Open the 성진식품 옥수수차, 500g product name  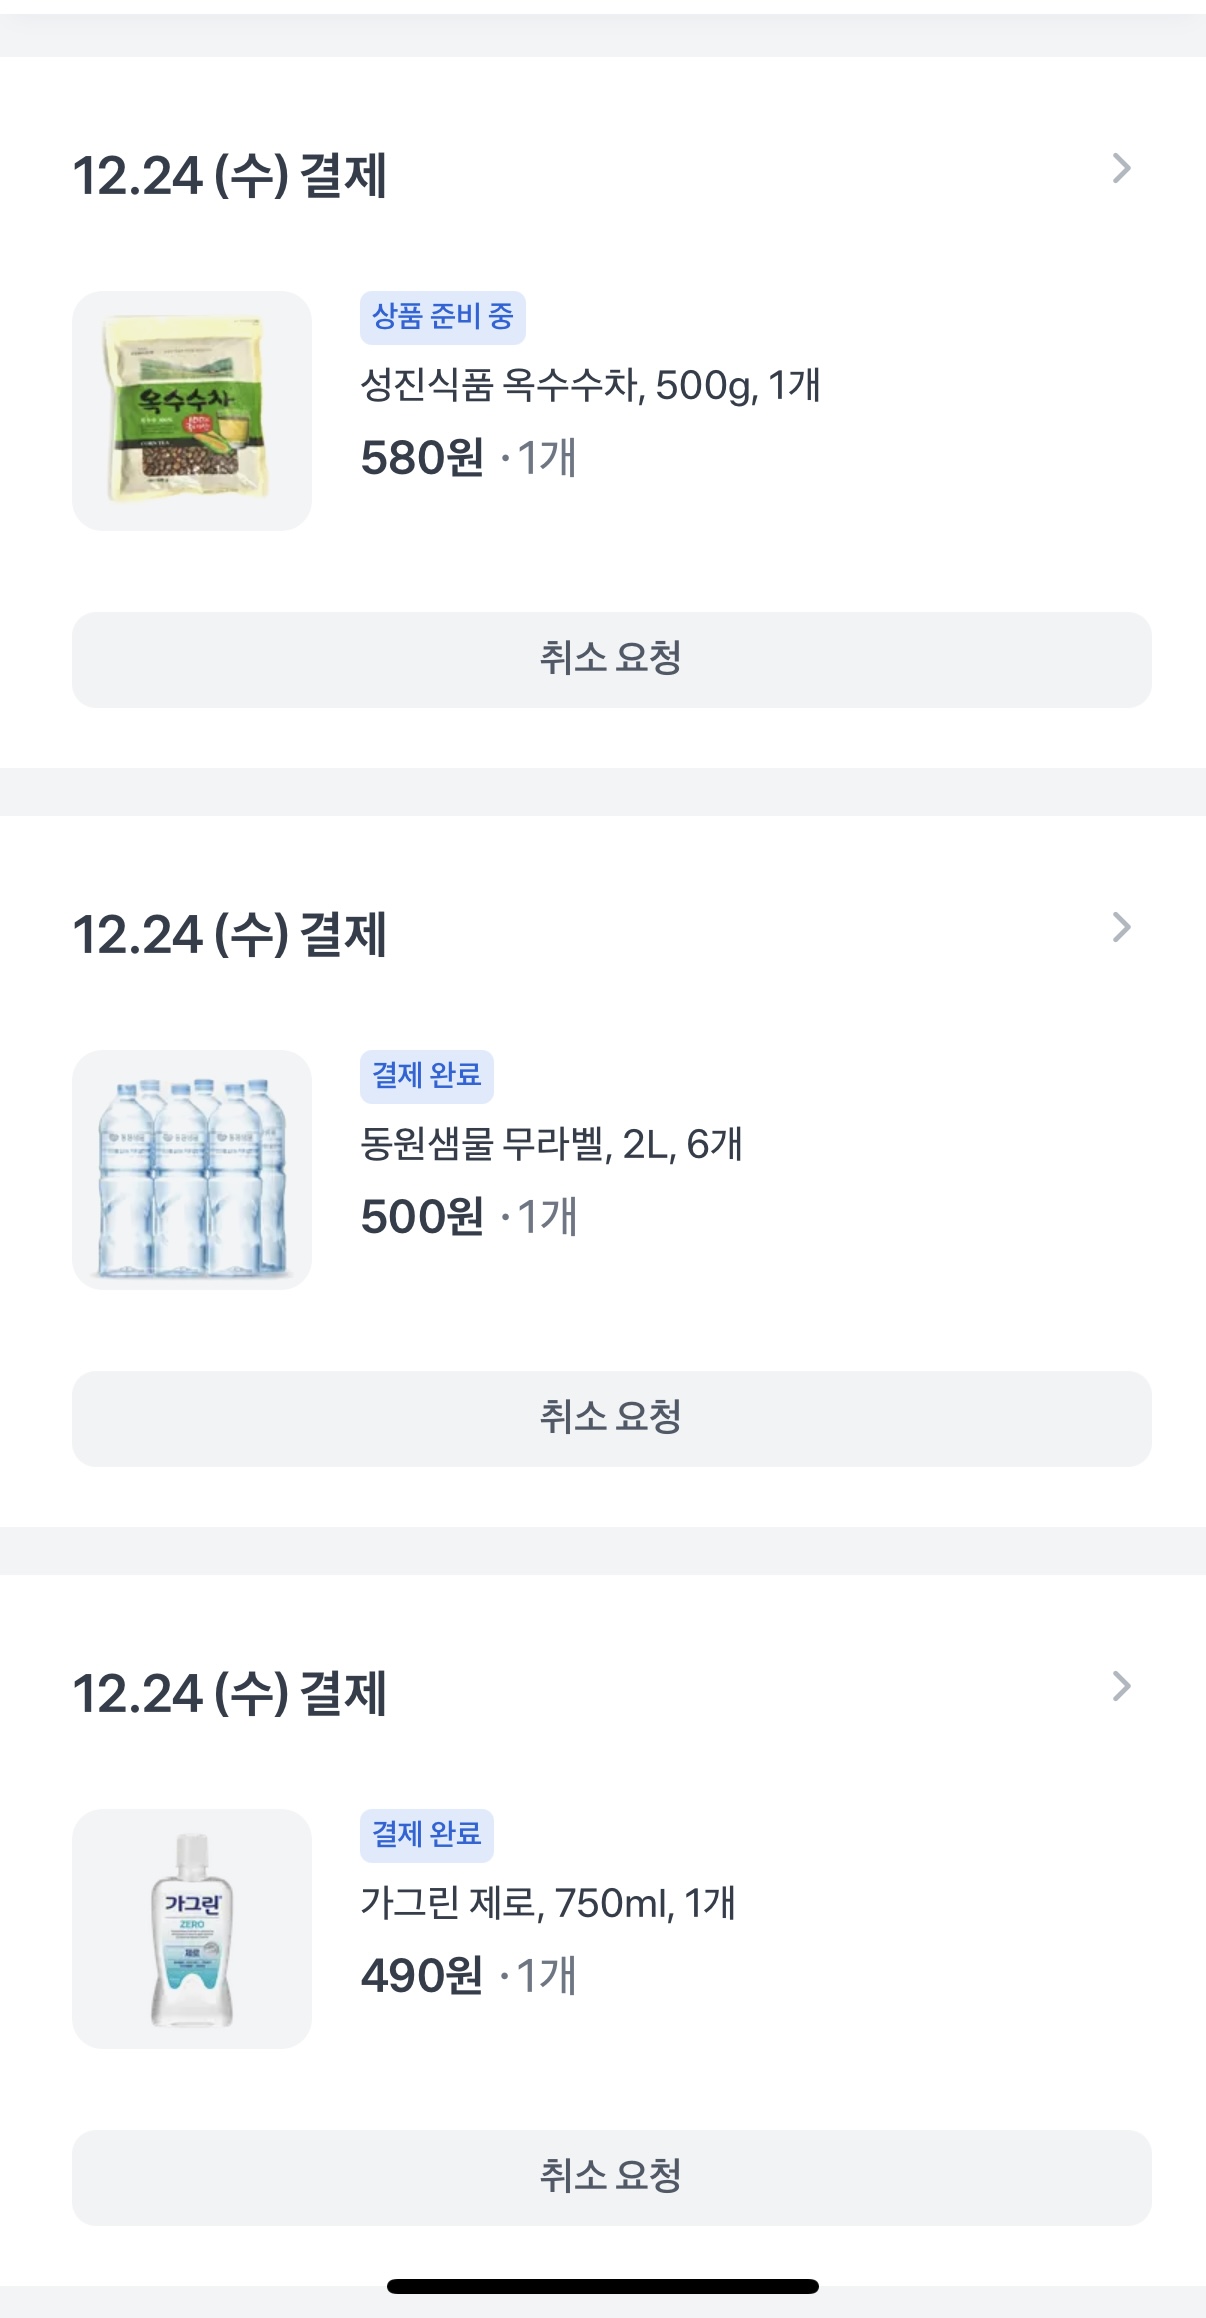[590, 385]
